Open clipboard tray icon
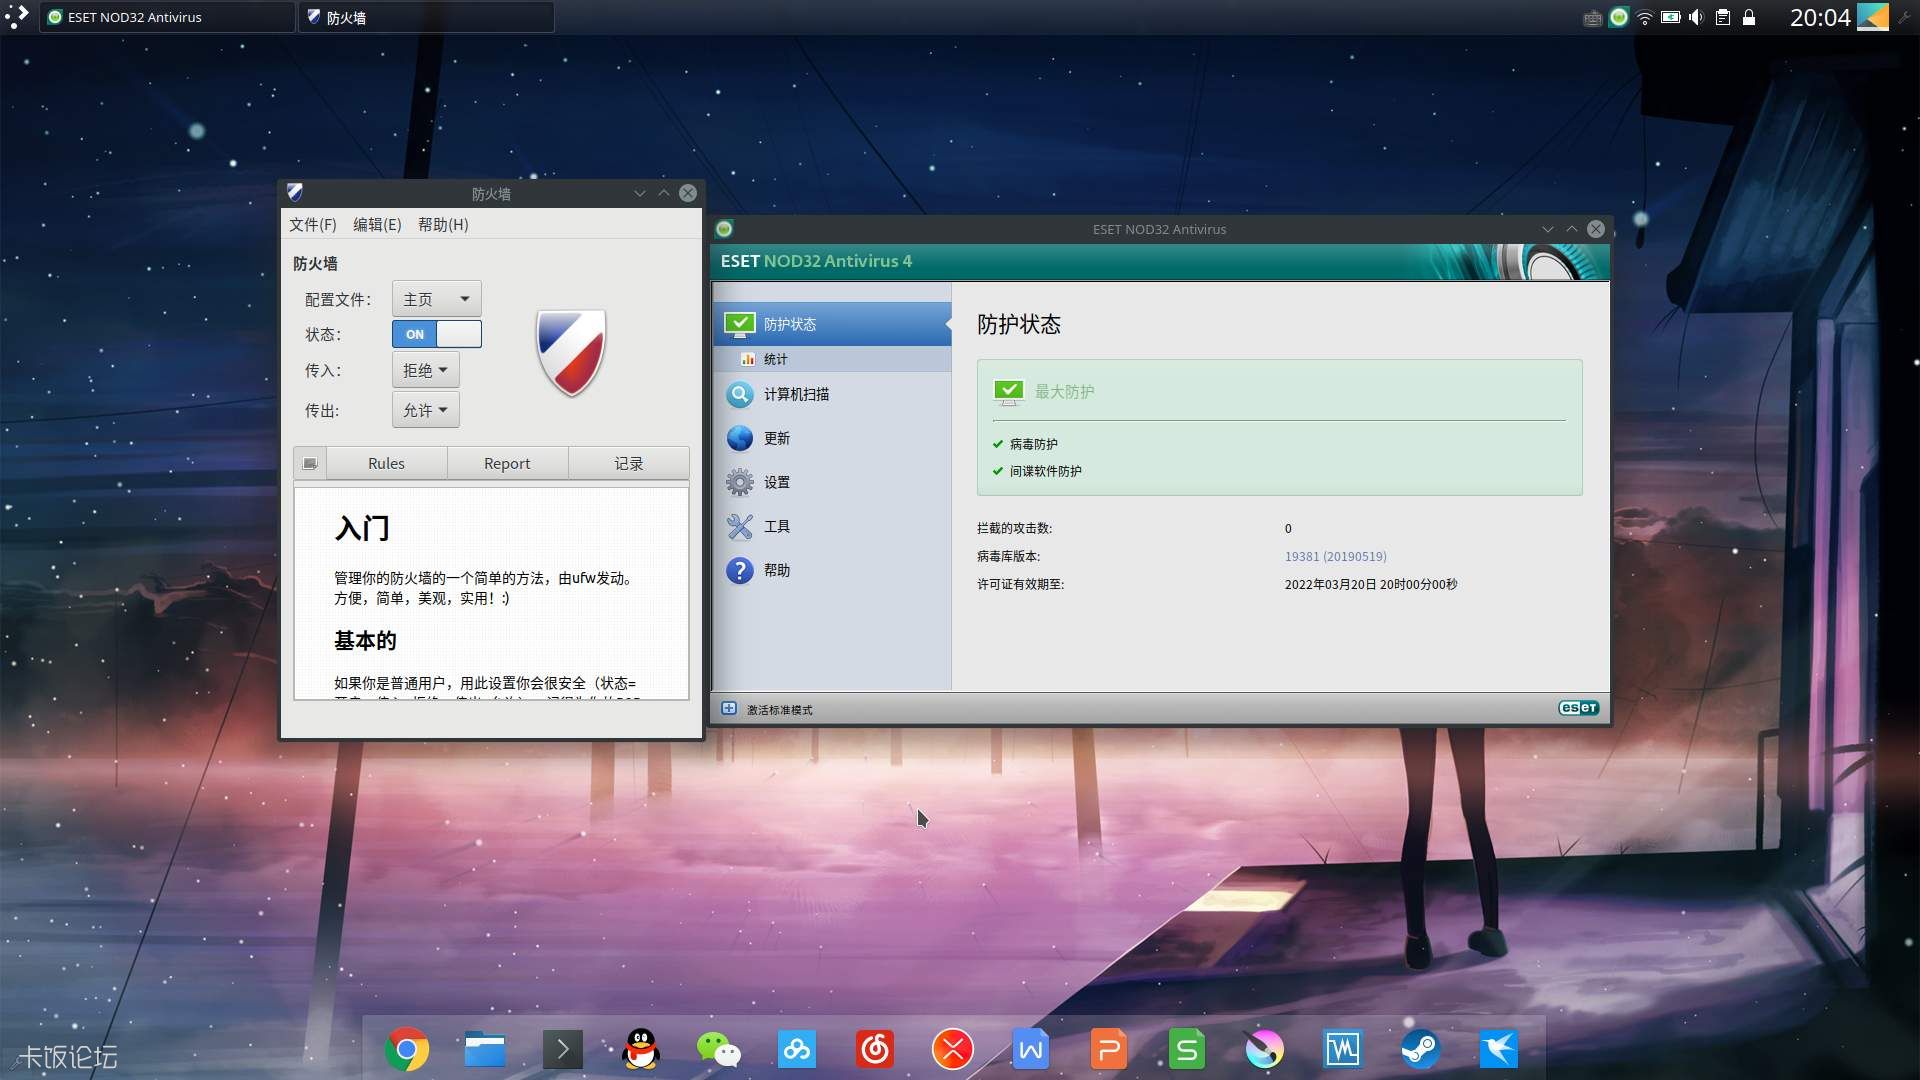Screen dimensions: 1920x1080 (x=1723, y=18)
